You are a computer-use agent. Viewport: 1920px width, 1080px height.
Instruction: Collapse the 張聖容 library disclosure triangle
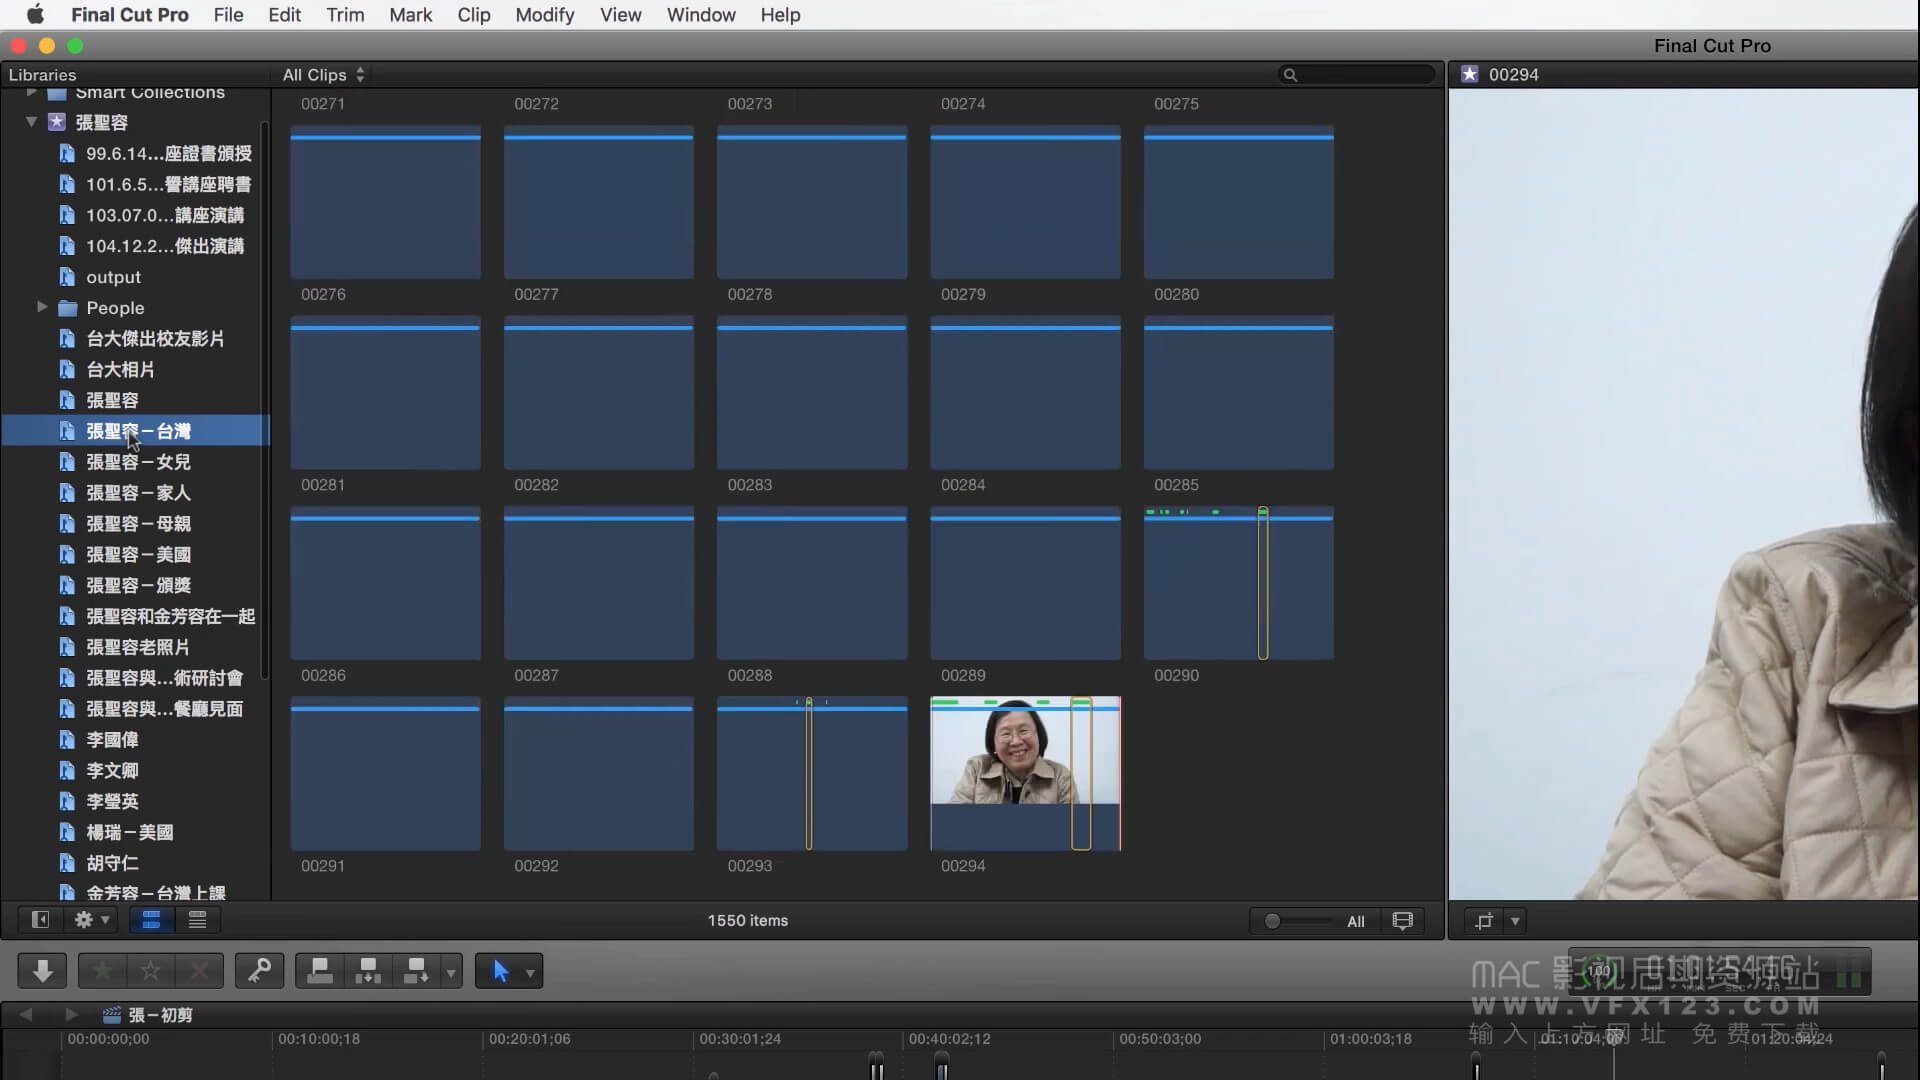(x=31, y=121)
